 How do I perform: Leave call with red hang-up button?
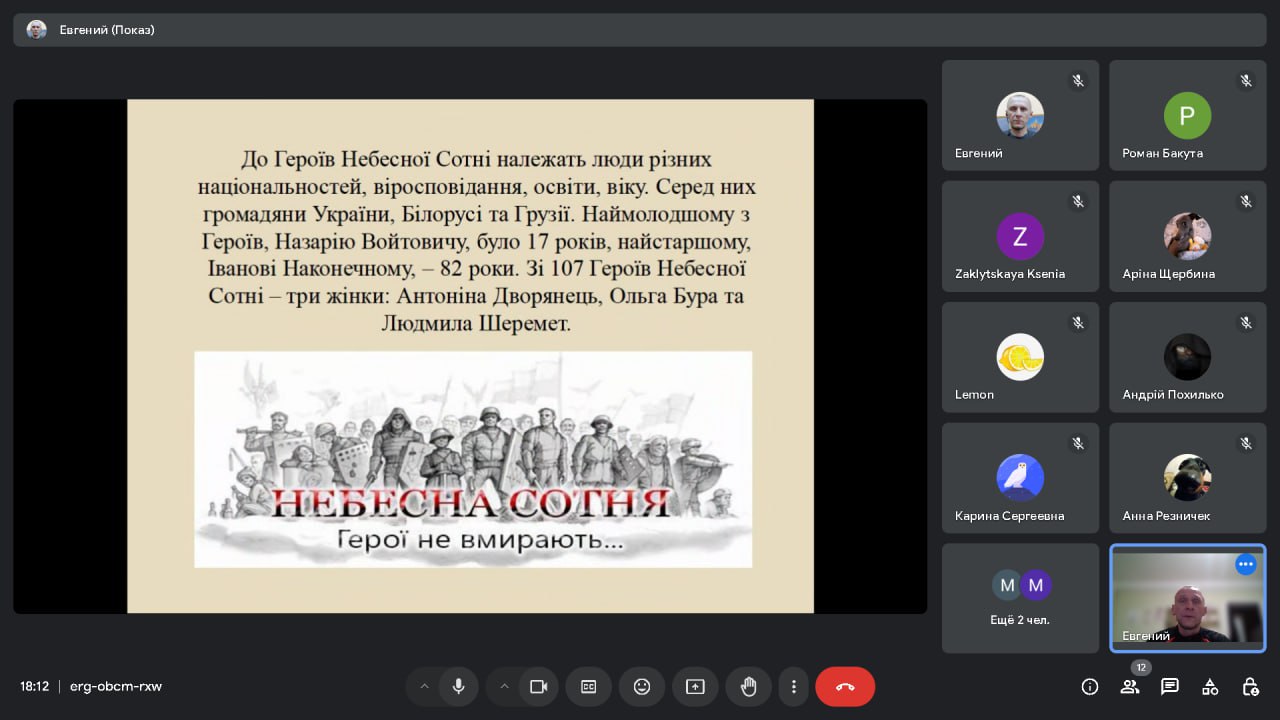click(x=845, y=687)
